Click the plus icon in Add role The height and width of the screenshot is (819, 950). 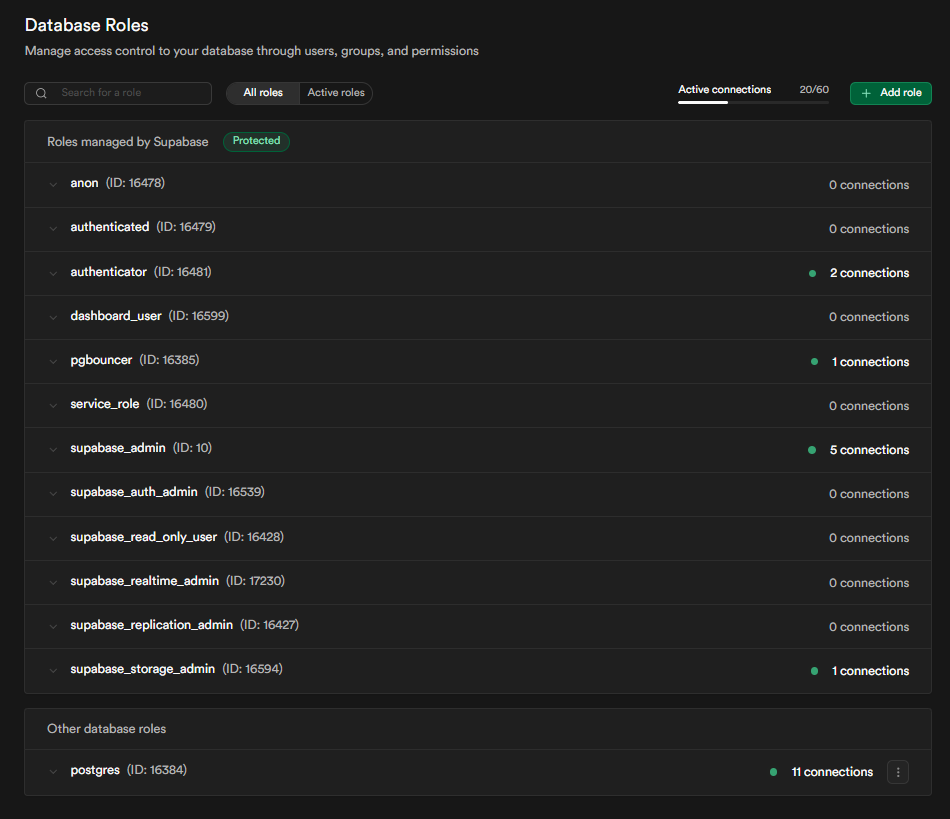click(x=866, y=93)
